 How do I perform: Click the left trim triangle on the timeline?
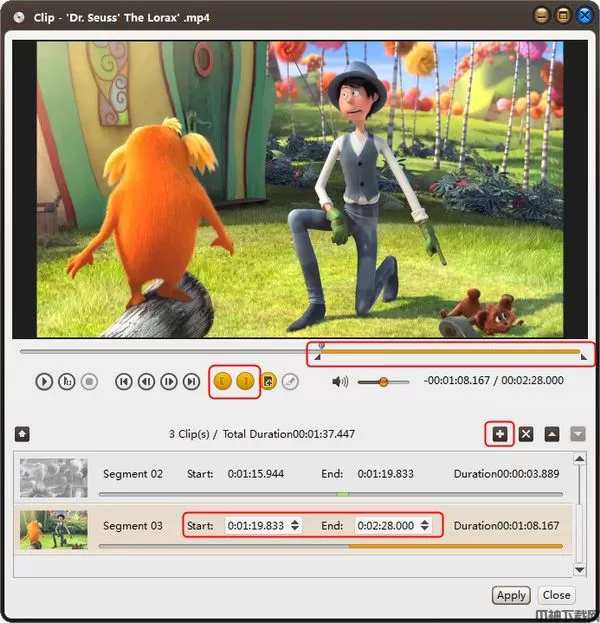coord(317,358)
